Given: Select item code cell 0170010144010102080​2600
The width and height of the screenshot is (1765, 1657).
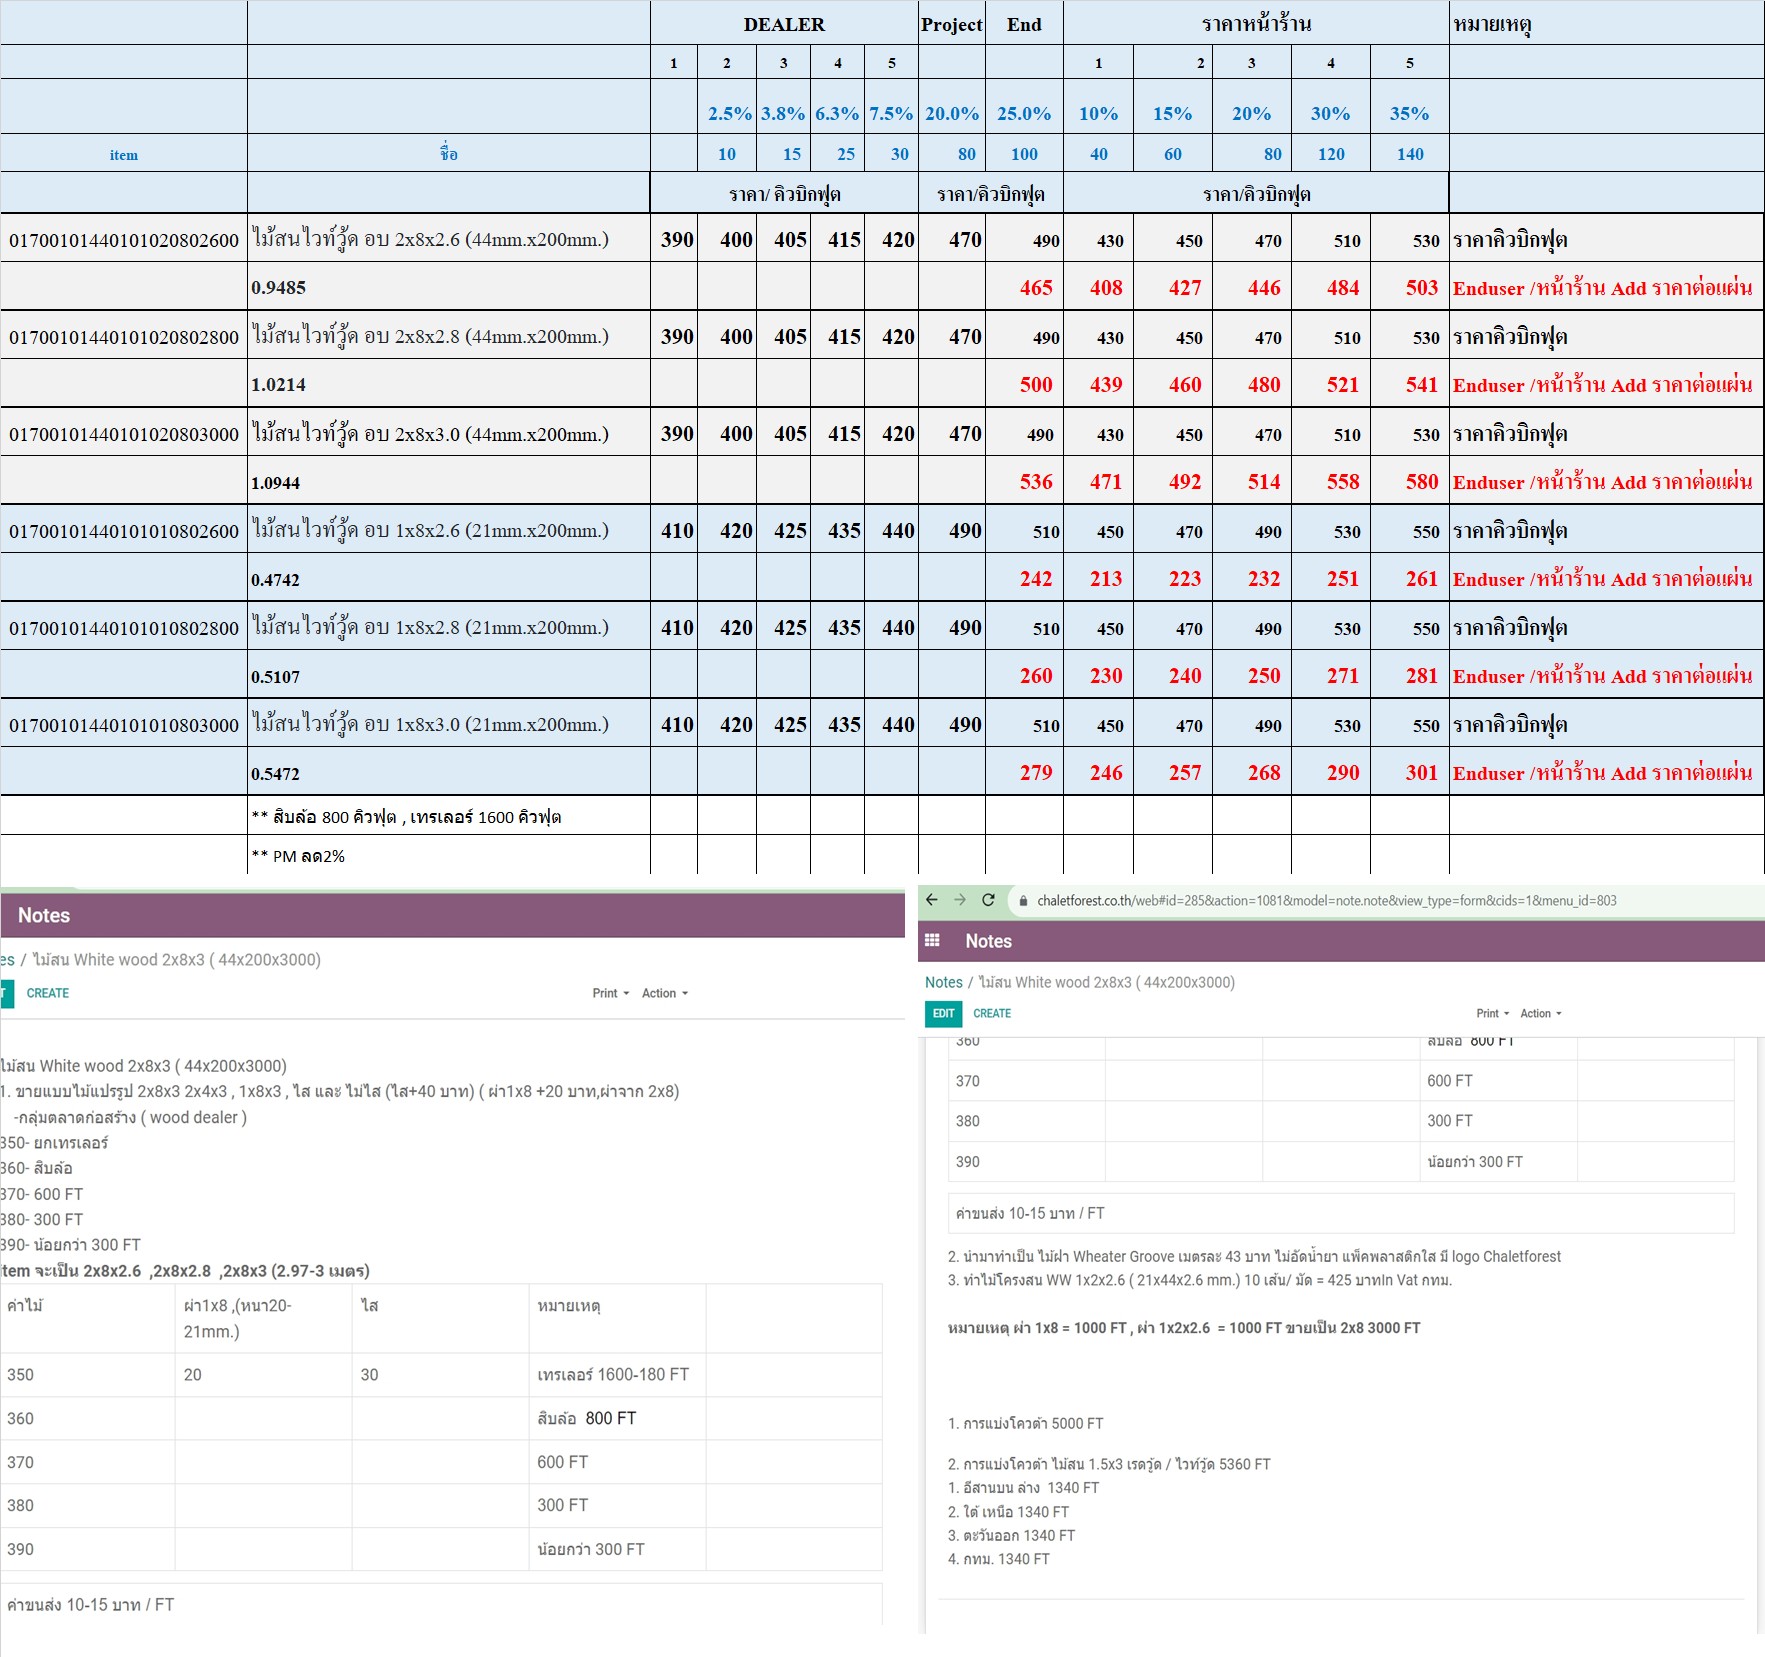Looking at the screenshot, I should (x=124, y=240).
